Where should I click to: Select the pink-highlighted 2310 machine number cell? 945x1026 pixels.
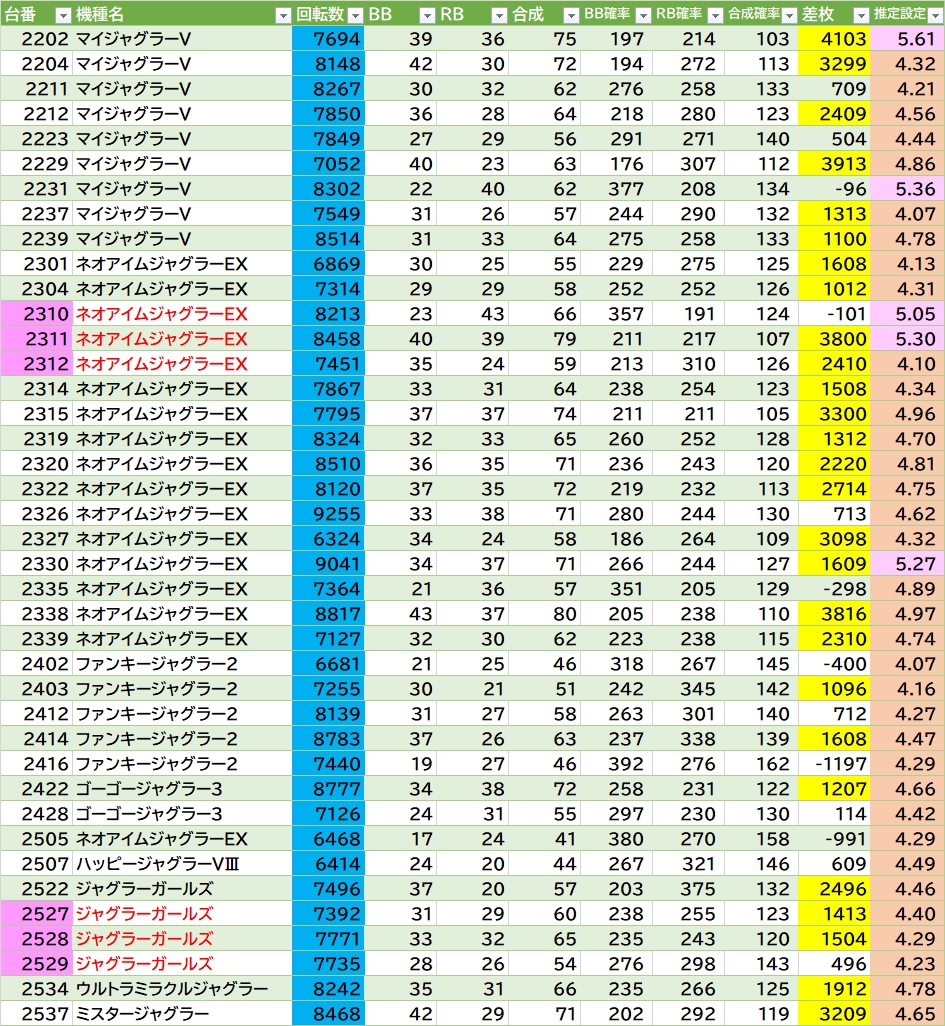coord(36,314)
